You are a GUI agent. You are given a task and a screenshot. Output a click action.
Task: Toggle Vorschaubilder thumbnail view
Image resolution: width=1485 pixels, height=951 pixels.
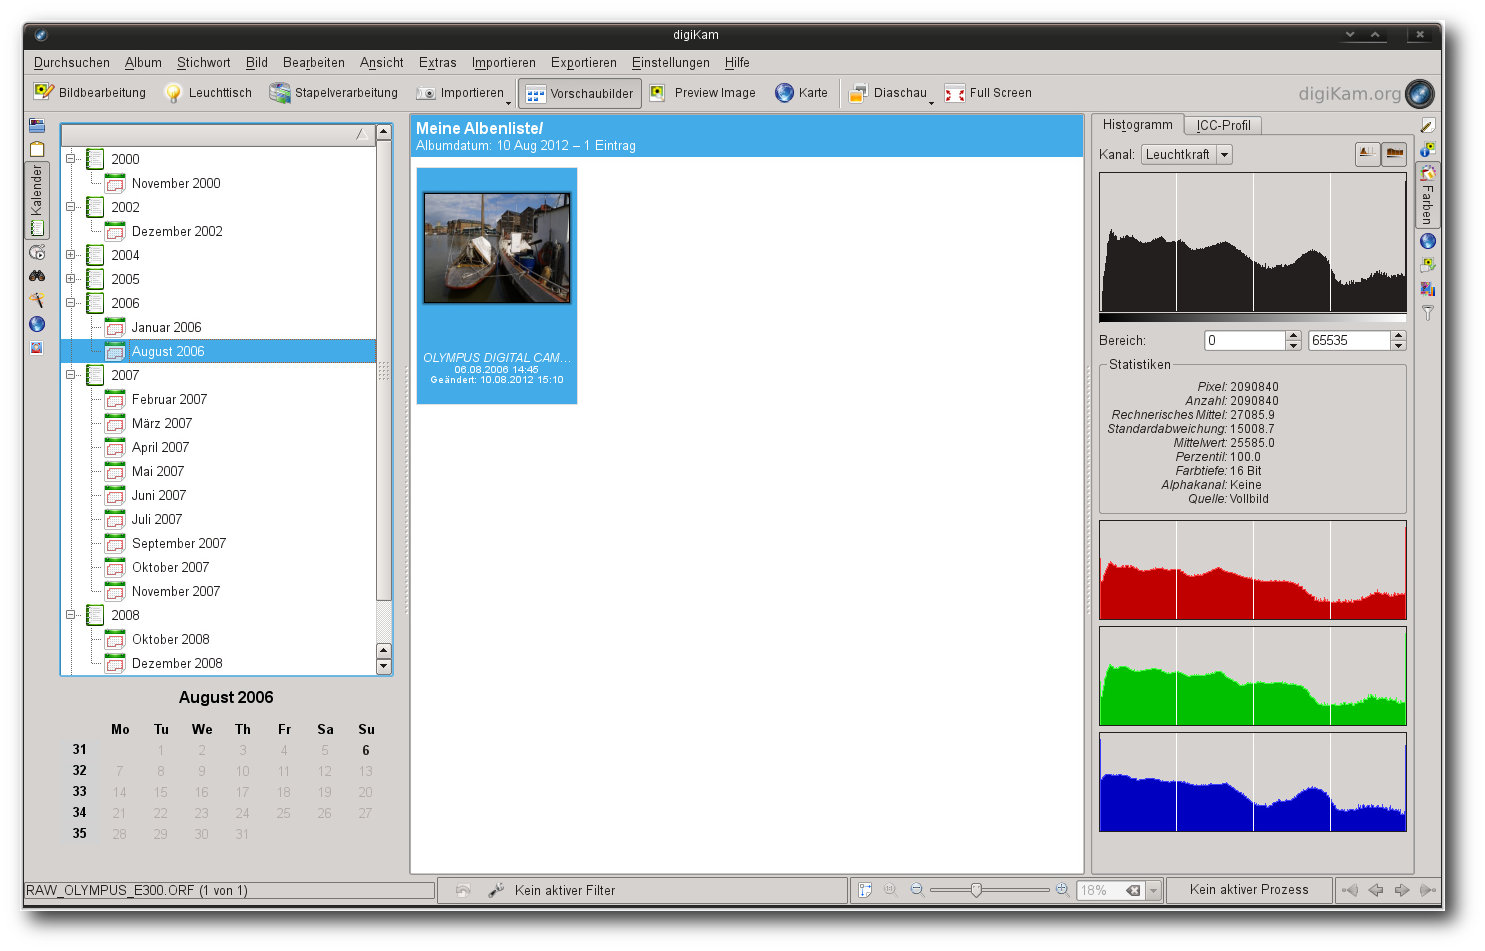point(580,94)
